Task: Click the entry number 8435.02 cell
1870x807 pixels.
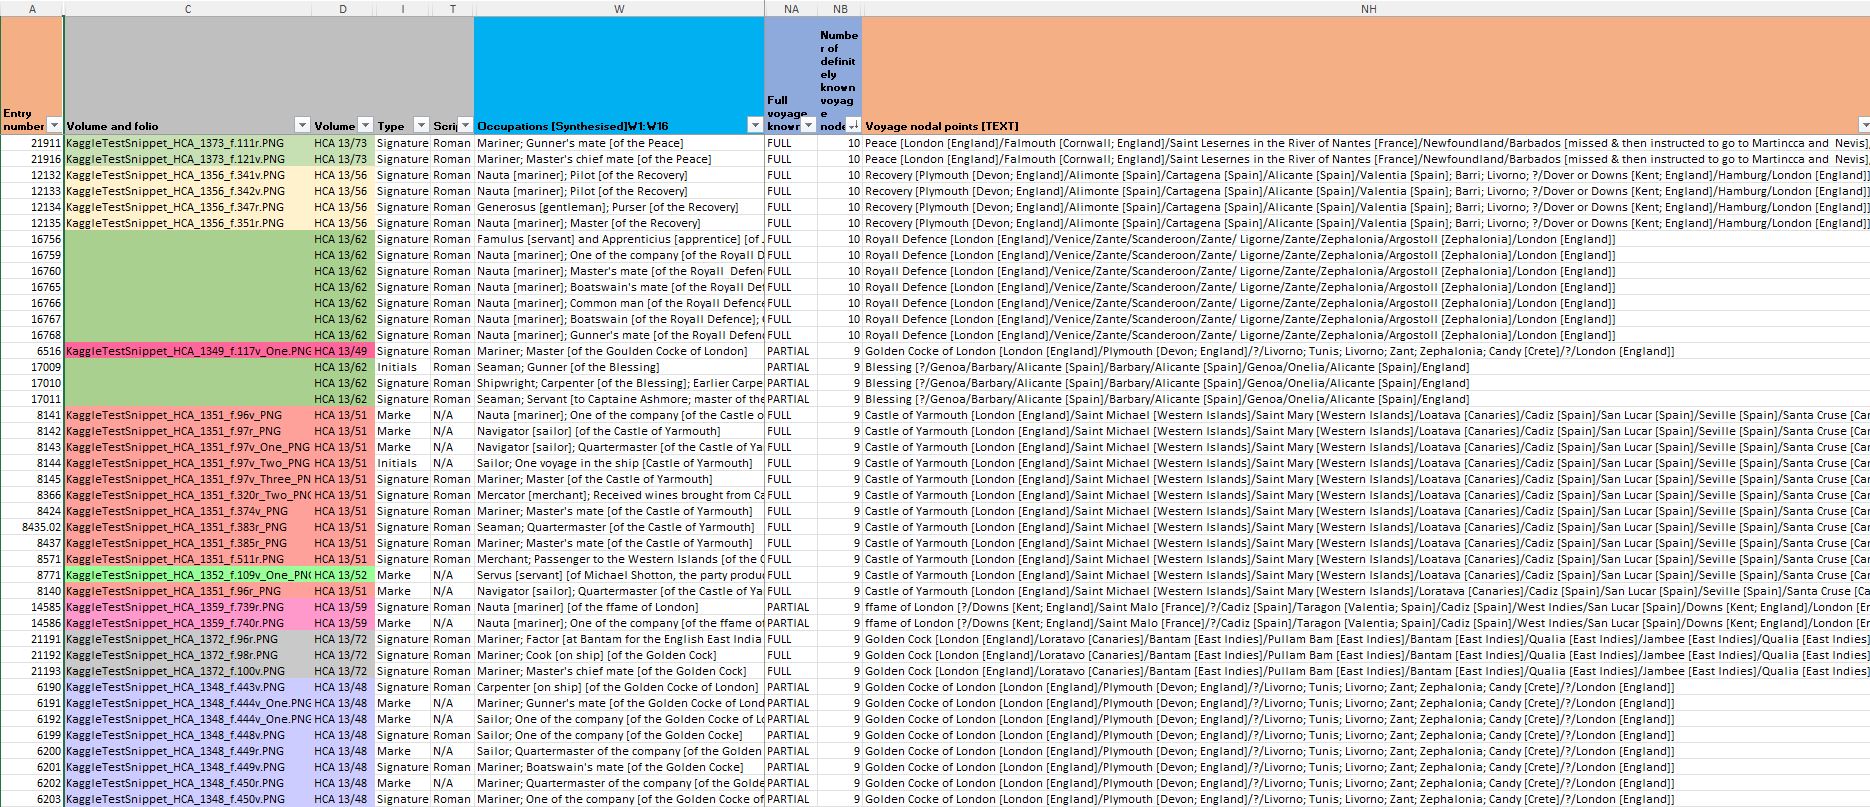Action: click(32, 527)
